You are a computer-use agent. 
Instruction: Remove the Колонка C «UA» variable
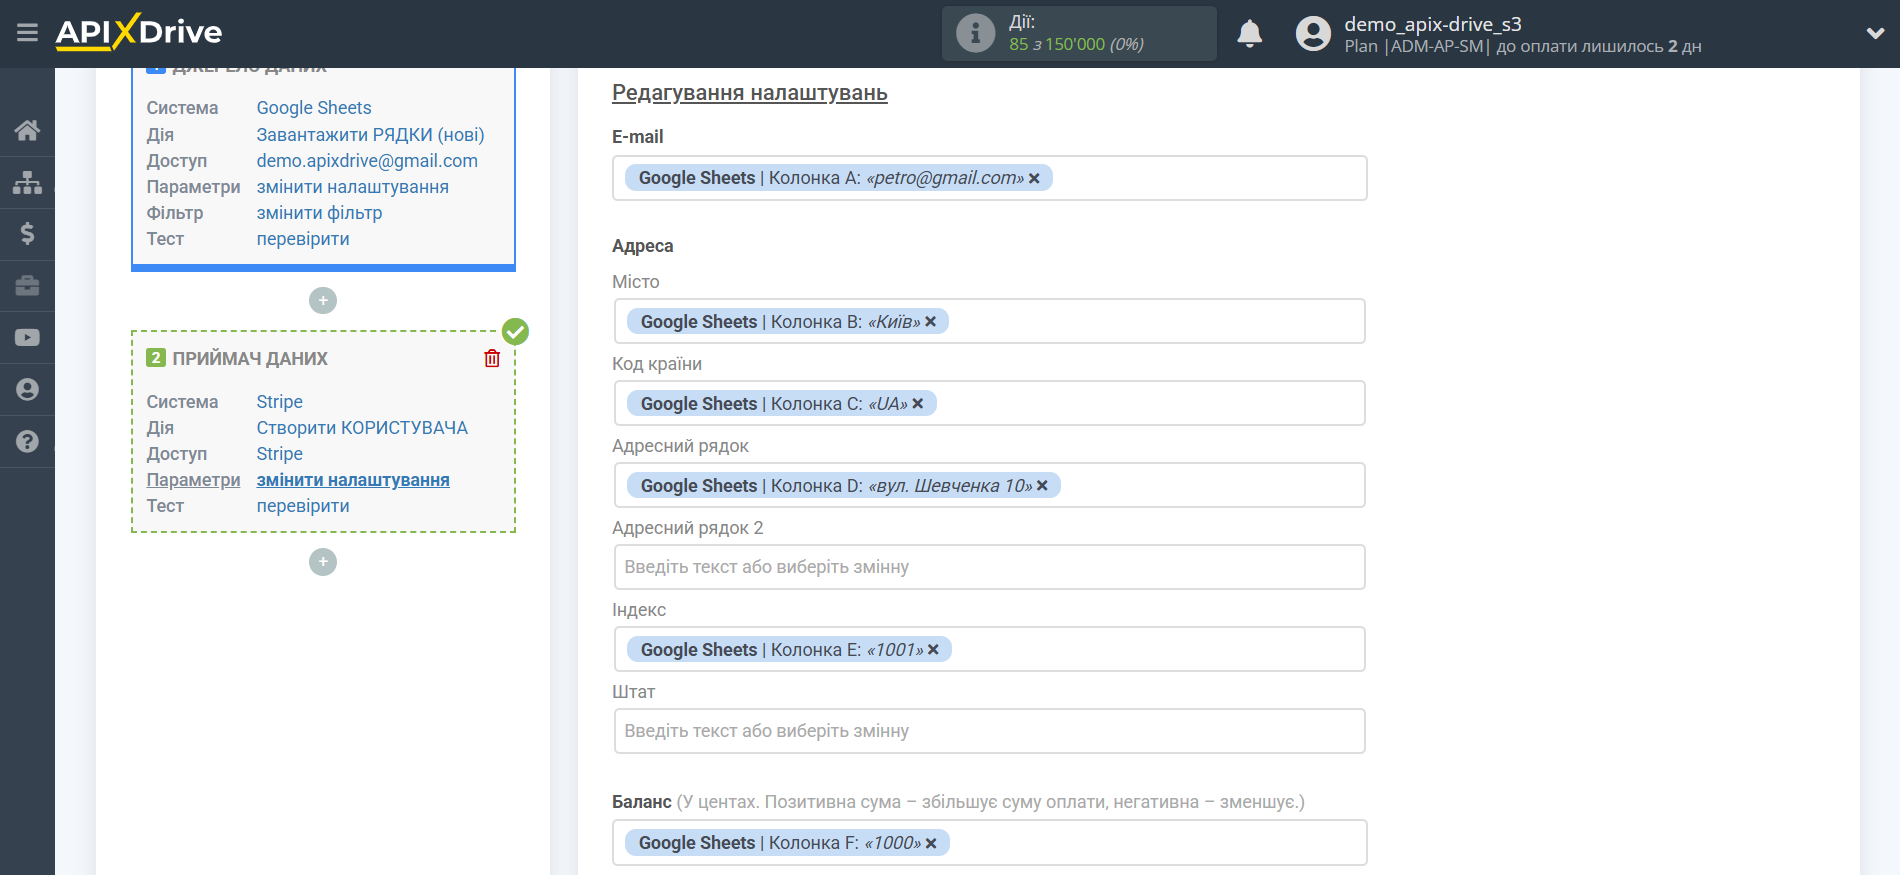coord(917,404)
